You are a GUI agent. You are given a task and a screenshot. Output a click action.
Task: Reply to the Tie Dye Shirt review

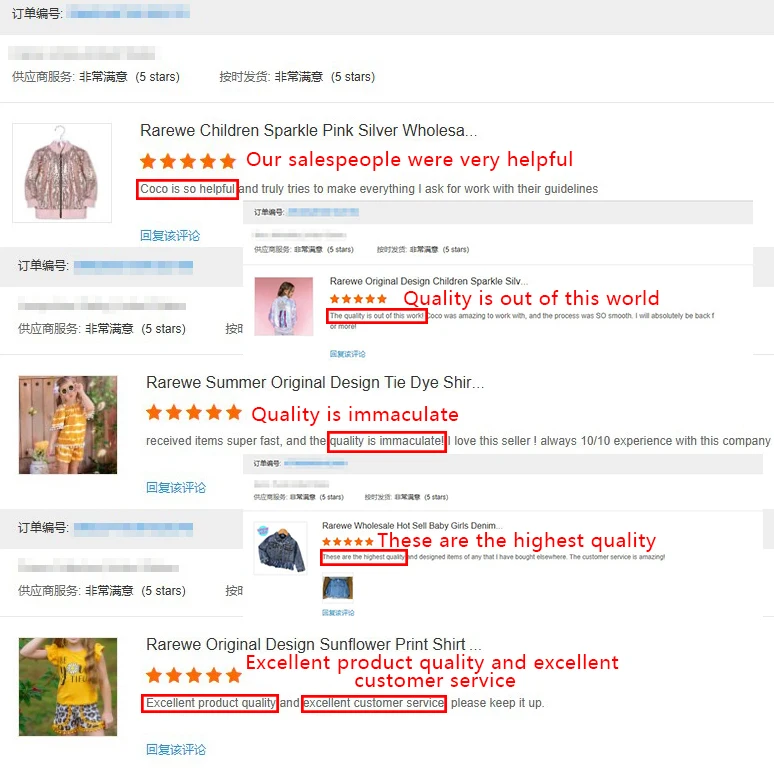click(x=176, y=488)
